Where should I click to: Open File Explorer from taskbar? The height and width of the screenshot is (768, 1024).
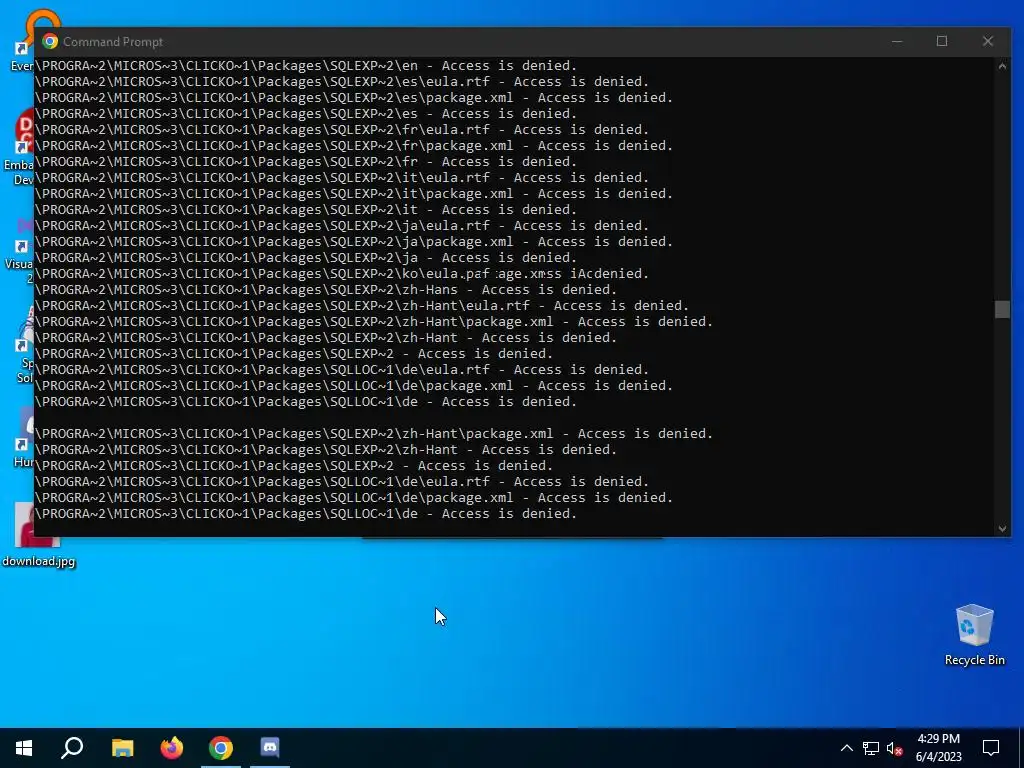pyautogui.click(x=122, y=748)
